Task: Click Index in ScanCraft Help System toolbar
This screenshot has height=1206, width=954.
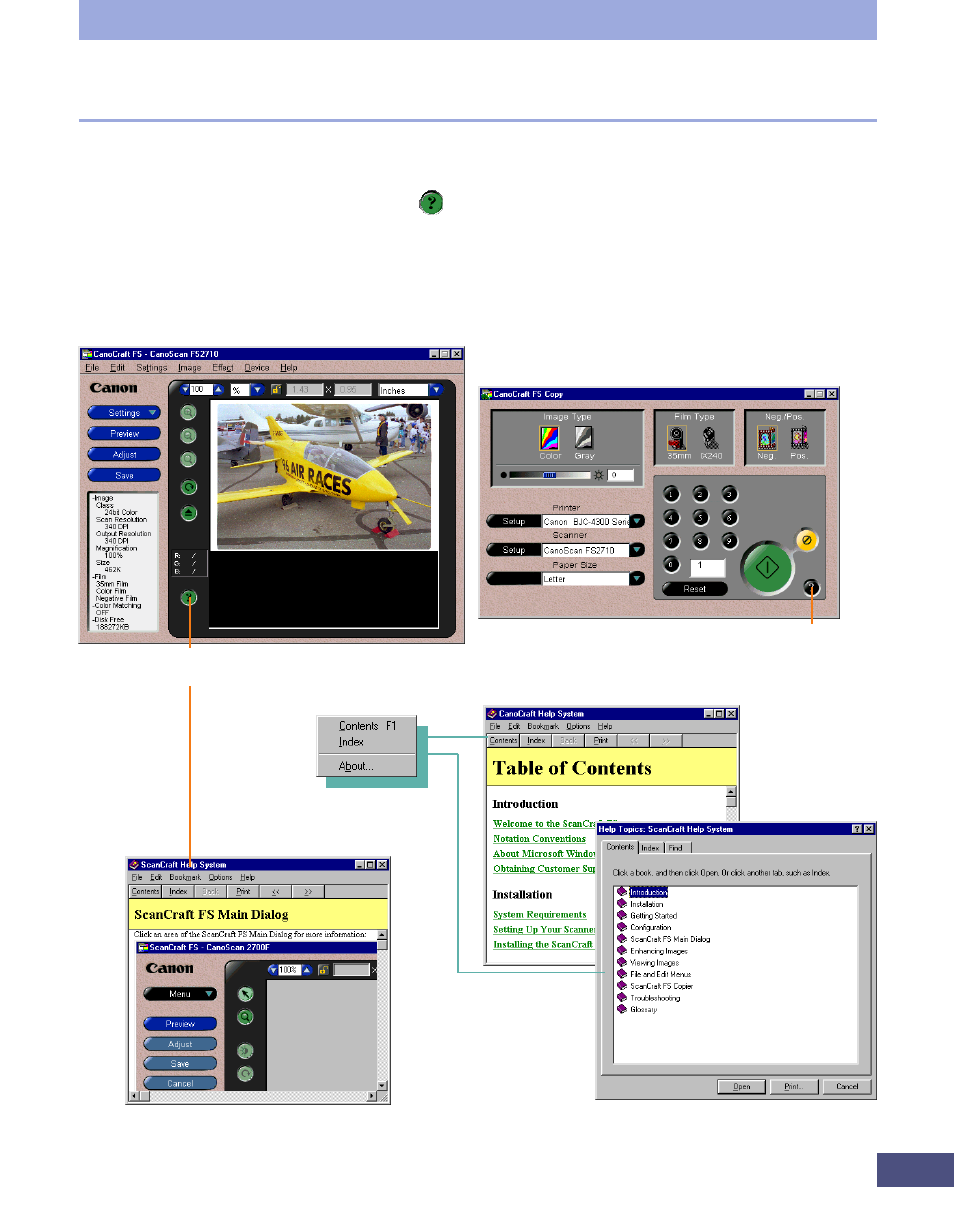Action: (x=178, y=891)
